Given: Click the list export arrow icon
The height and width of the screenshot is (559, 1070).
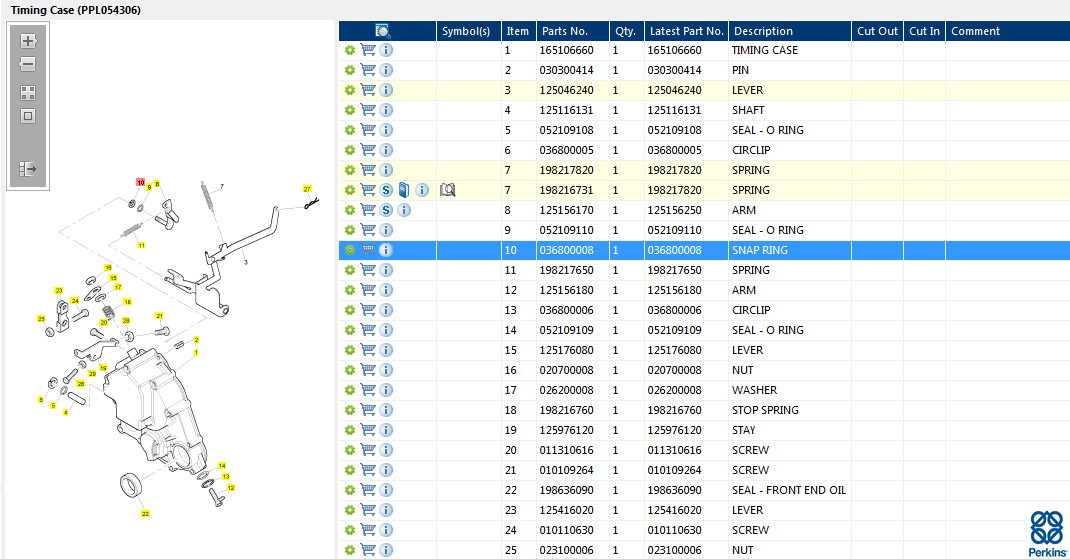Looking at the screenshot, I should [x=28, y=169].
